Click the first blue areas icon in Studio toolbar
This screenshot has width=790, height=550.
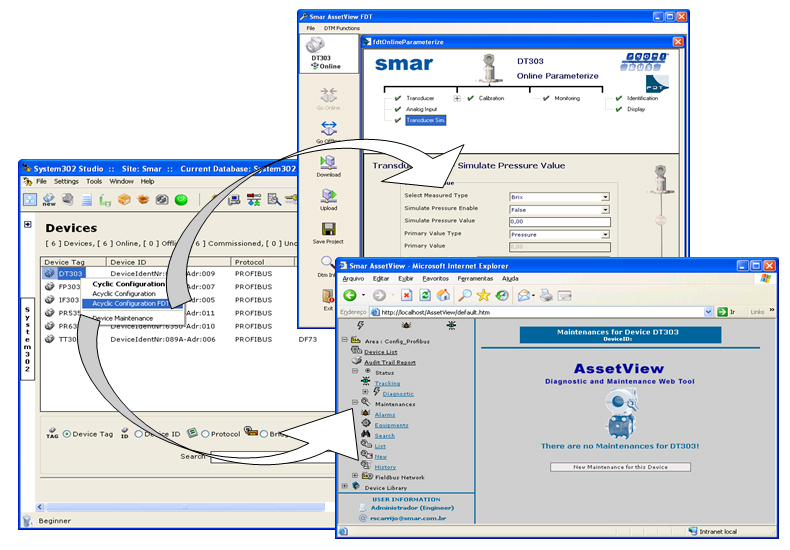click(x=30, y=199)
